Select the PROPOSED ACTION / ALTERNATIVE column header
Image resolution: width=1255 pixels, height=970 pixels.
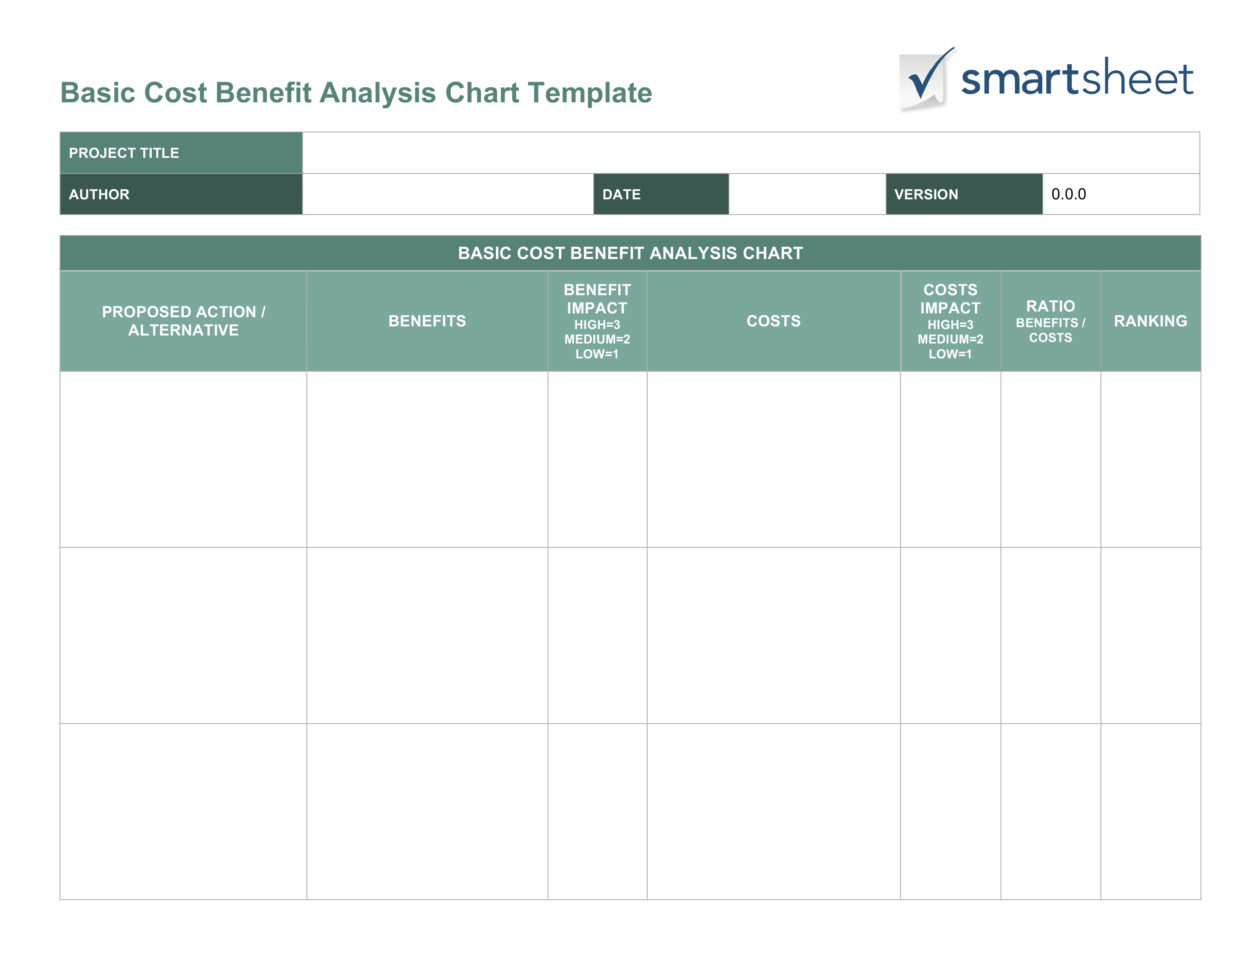click(x=183, y=320)
